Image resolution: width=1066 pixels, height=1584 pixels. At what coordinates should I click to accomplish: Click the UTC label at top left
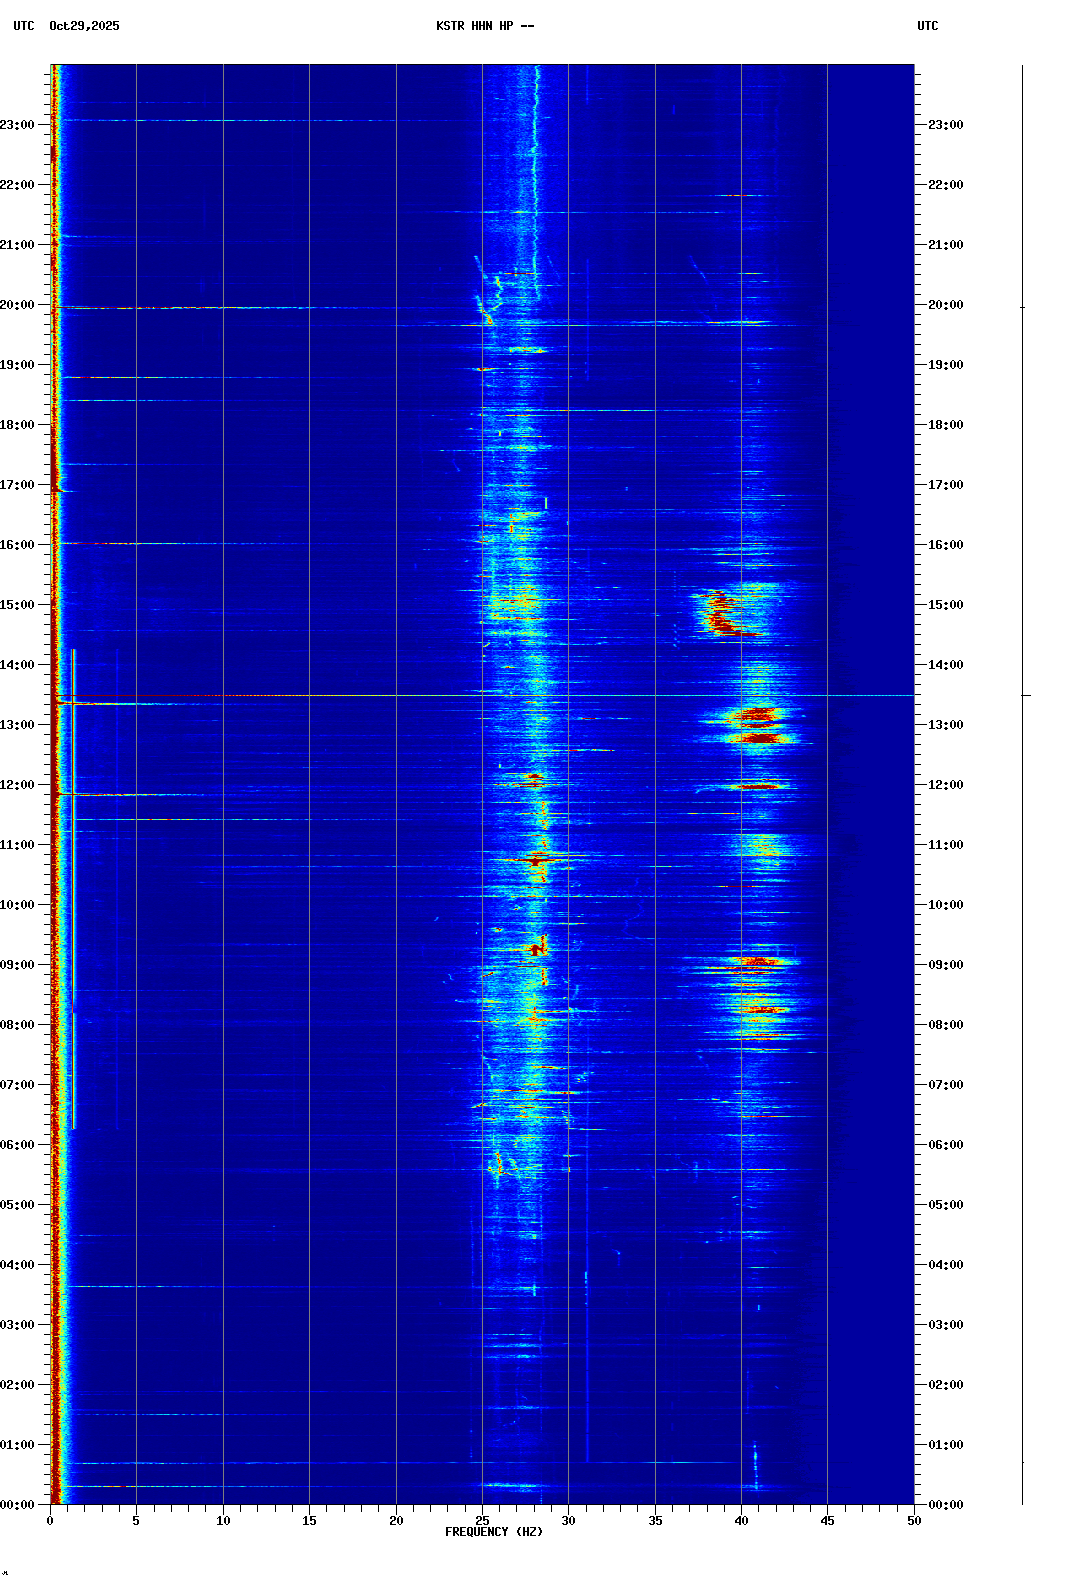[x=24, y=26]
